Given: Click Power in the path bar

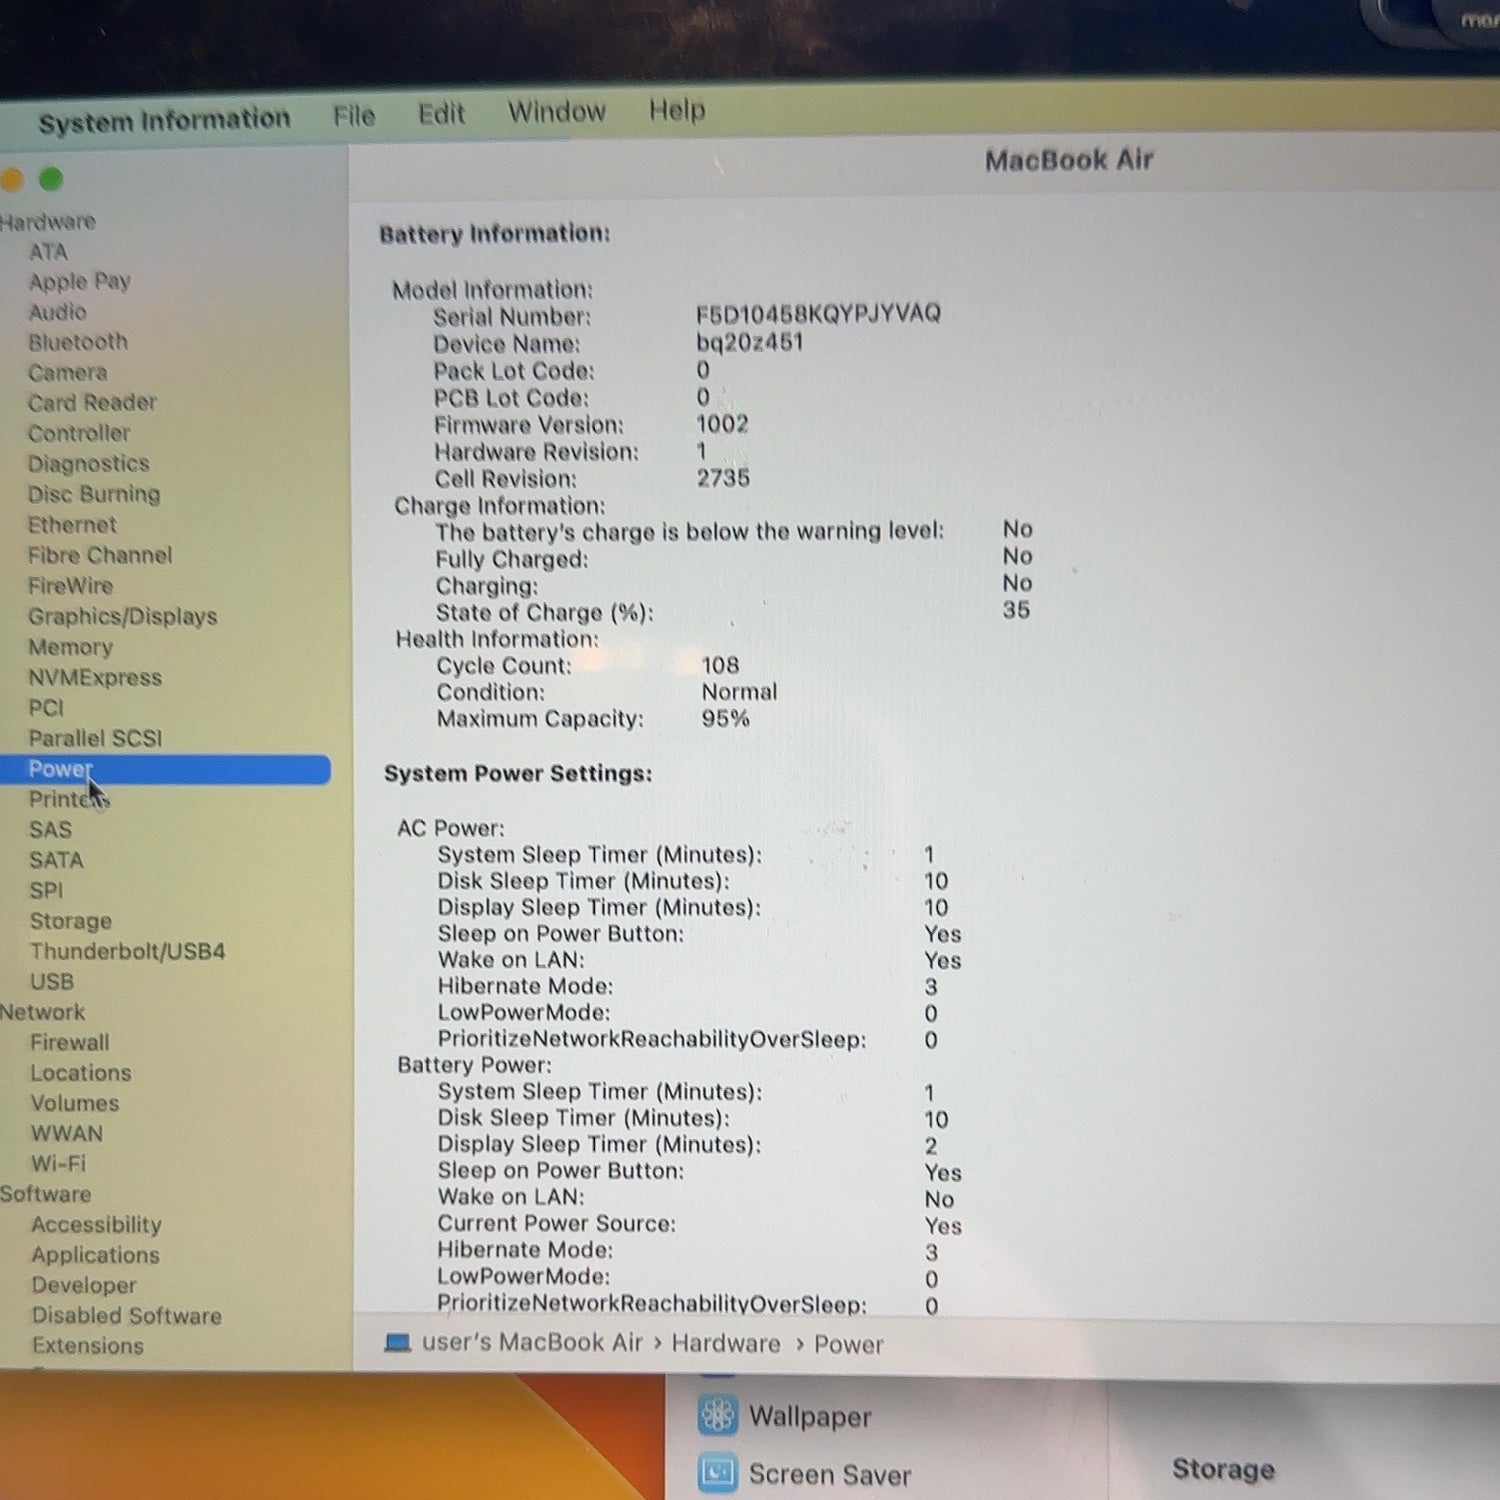Looking at the screenshot, I should coord(849,1345).
